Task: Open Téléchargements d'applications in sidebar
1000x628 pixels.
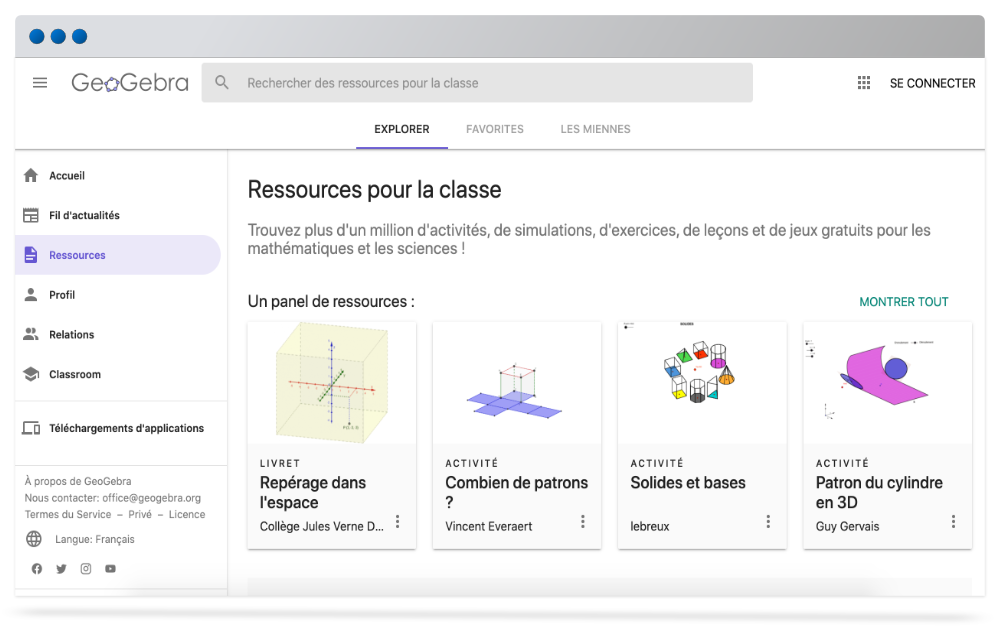Action: (x=126, y=428)
